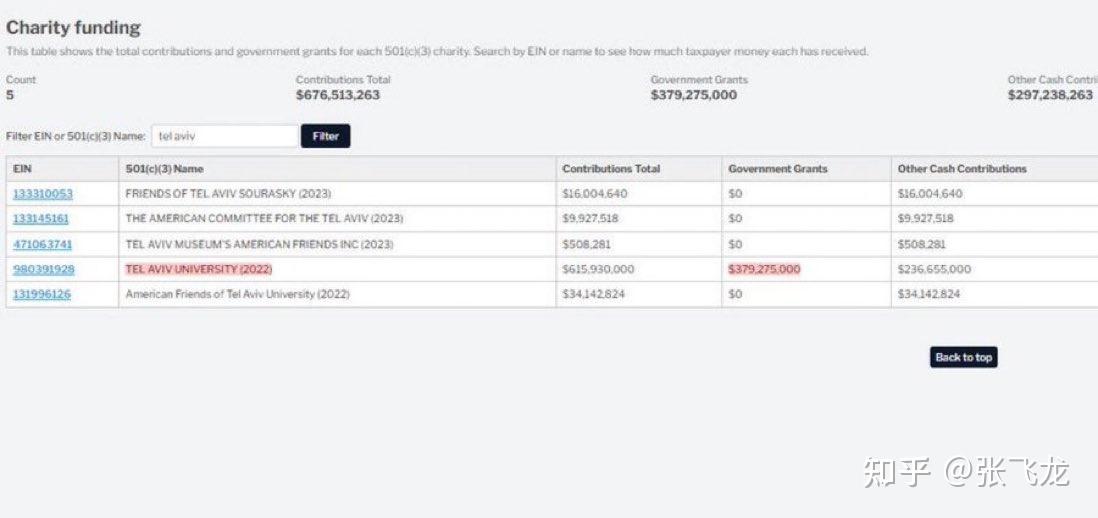This screenshot has width=1098, height=518.
Task: Select the highlighted TEL AVIV UNIVERSITY (2022) name
Action: 199,270
